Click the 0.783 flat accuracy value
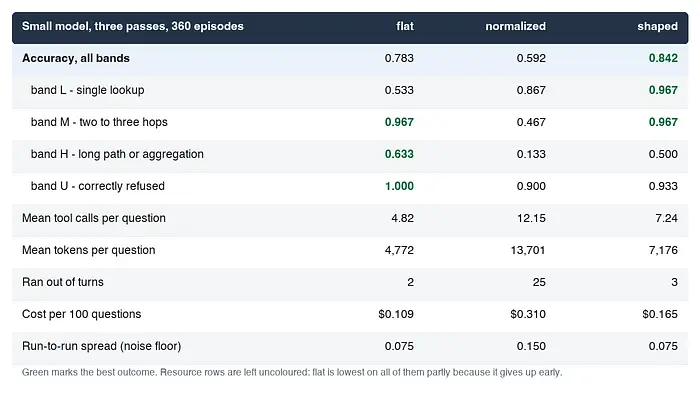 coord(399,59)
